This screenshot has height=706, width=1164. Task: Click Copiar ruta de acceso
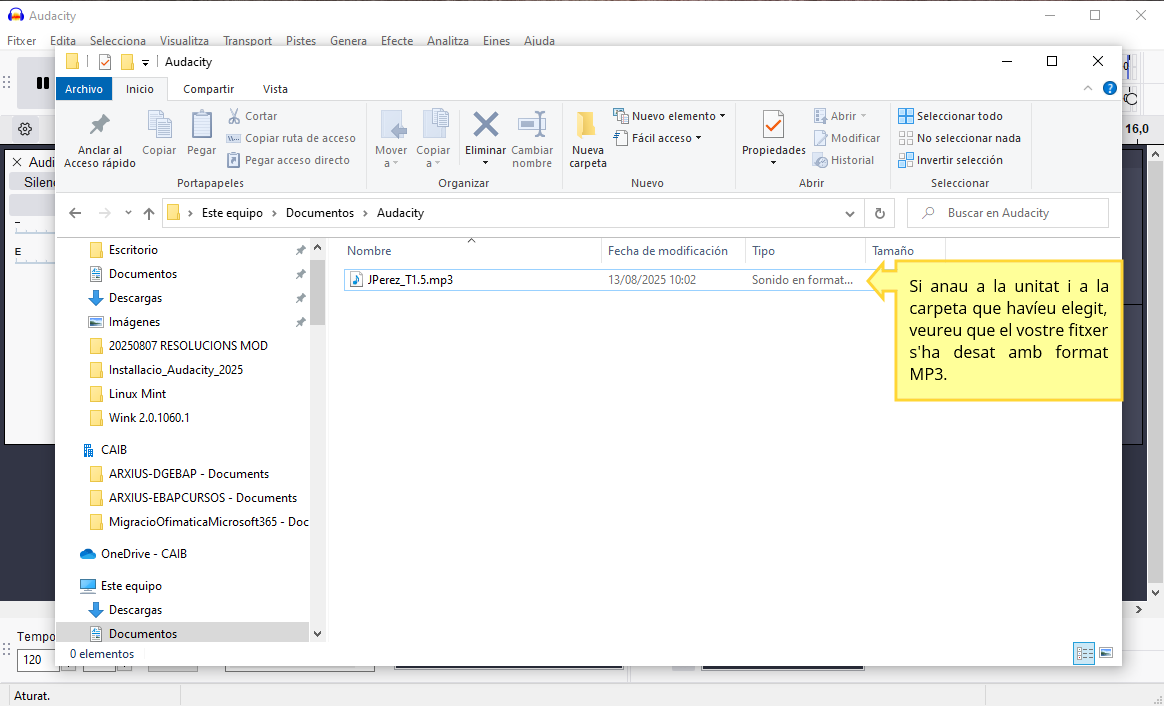(291, 138)
